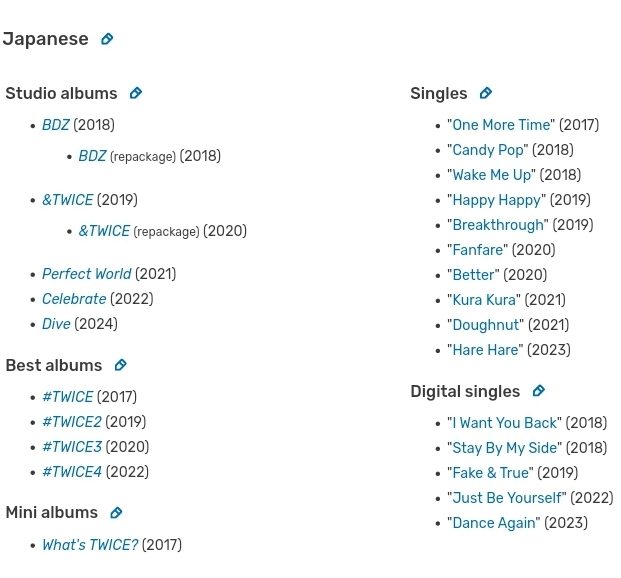The width and height of the screenshot is (621, 578).
Task: Open the Celebrate album link
Action: (74, 299)
